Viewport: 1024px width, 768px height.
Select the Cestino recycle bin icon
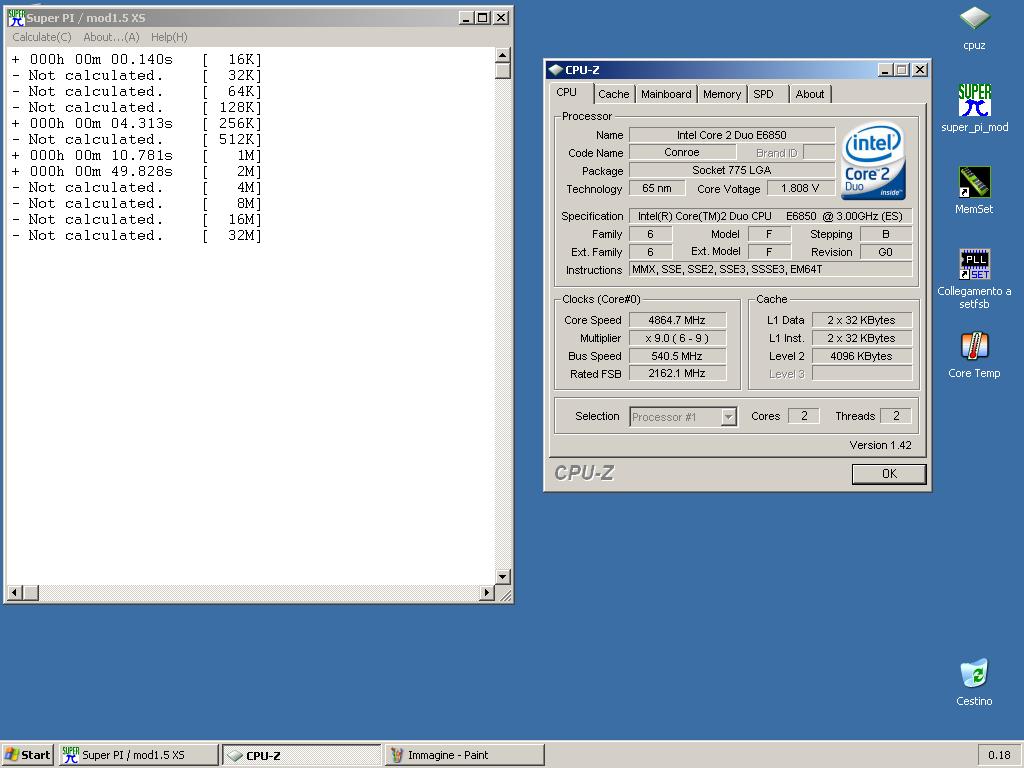click(x=974, y=682)
